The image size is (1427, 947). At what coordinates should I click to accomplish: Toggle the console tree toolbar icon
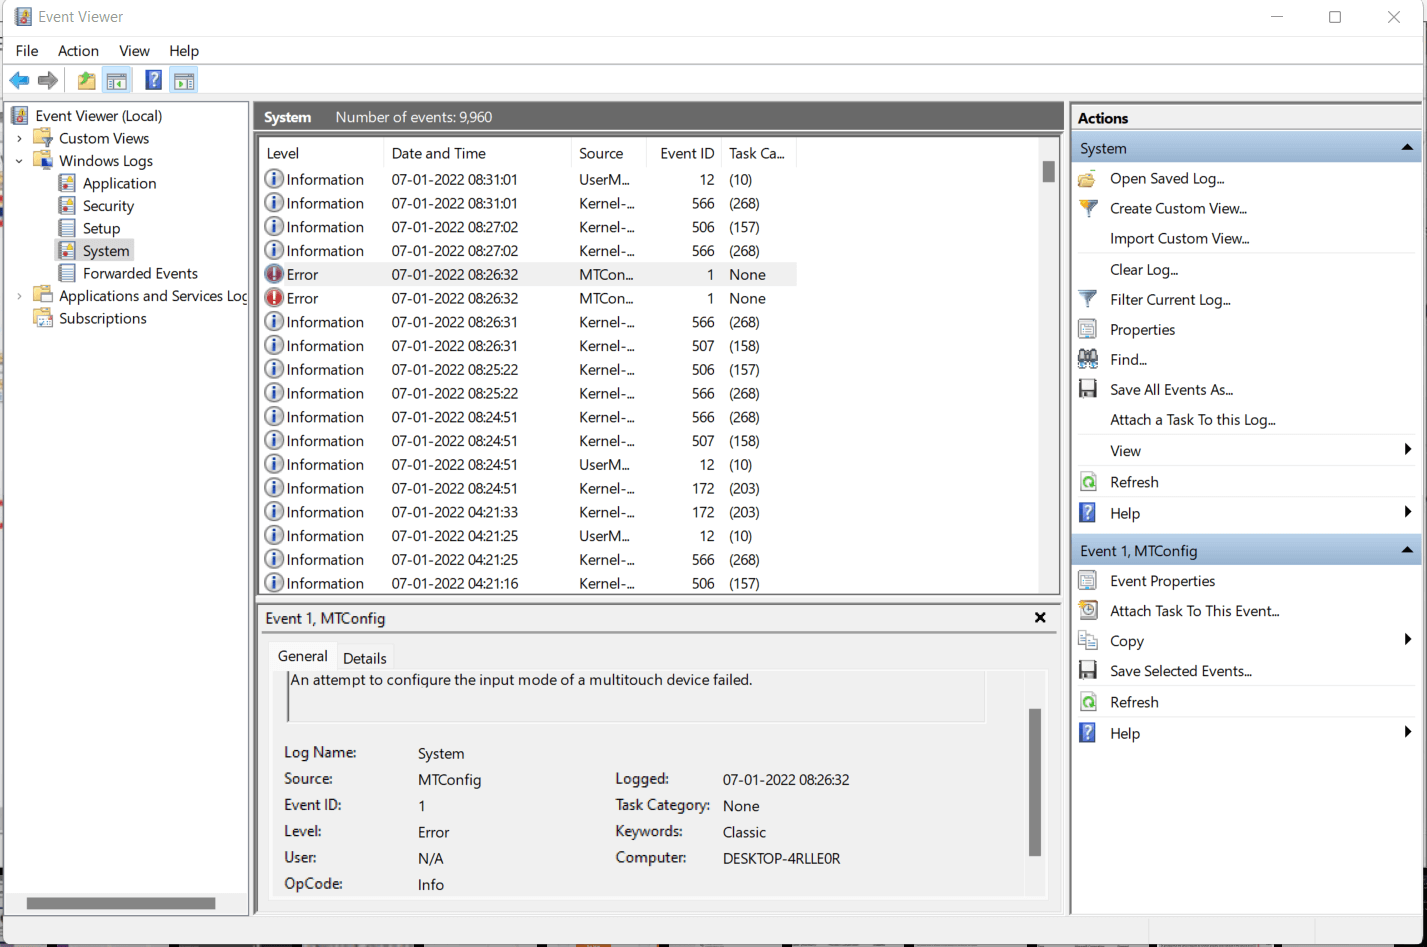pyautogui.click(x=117, y=80)
